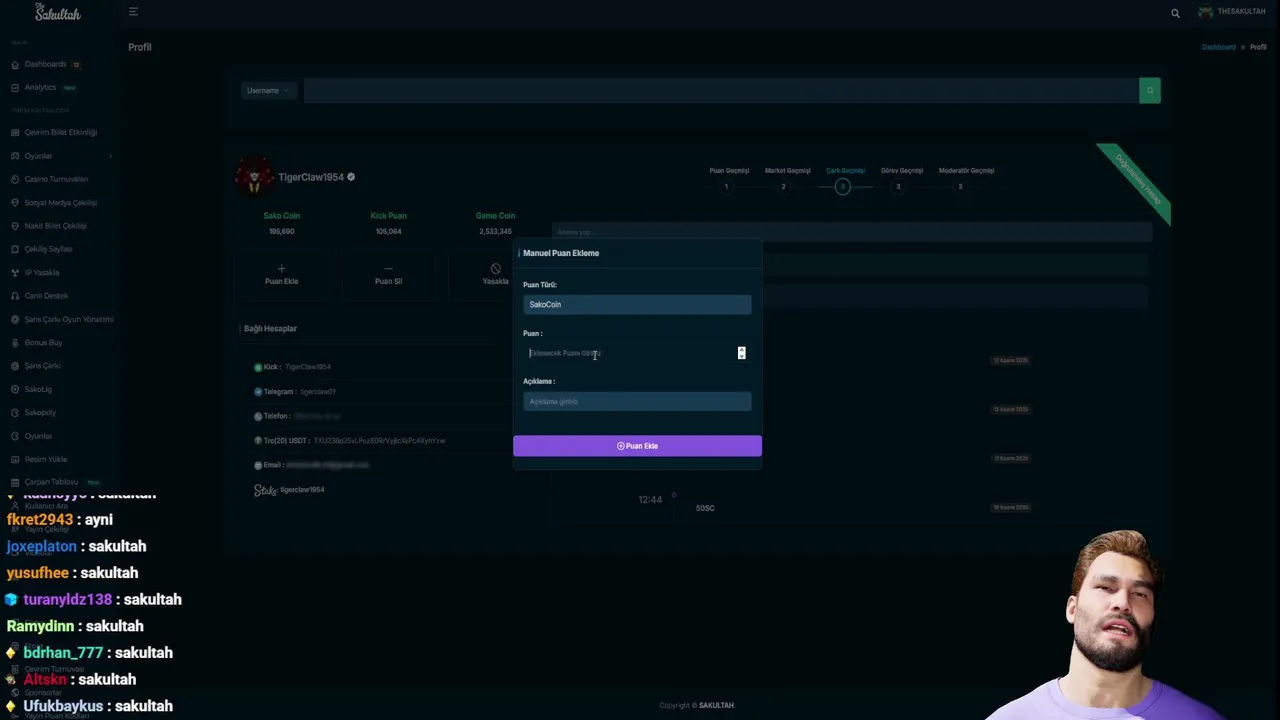Click the Açıklama description input
This screenshot has width=1280, height=720.
637,401
